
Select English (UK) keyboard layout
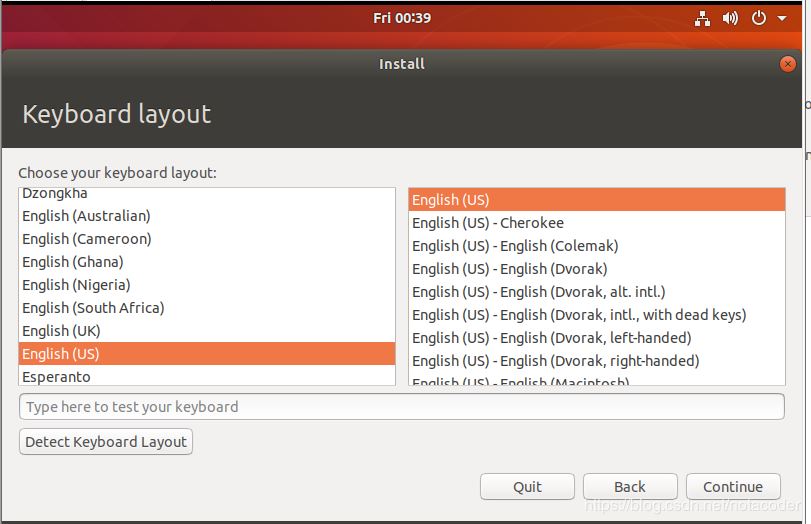61,331
